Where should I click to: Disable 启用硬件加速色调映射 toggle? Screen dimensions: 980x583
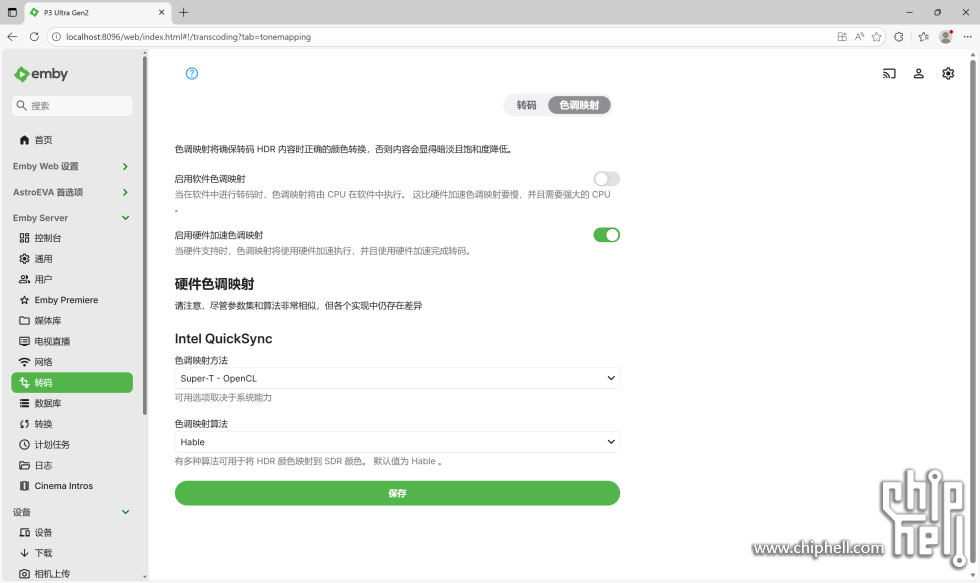pos(606,234)
